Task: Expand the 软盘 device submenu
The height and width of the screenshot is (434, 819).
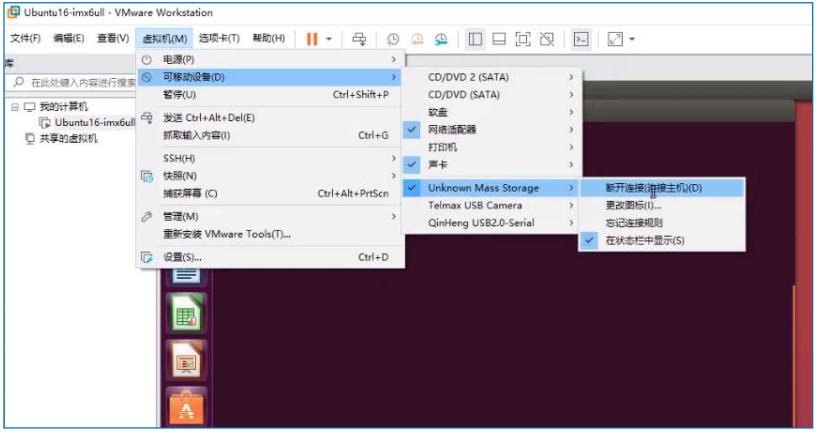Action: click(492, 112)
